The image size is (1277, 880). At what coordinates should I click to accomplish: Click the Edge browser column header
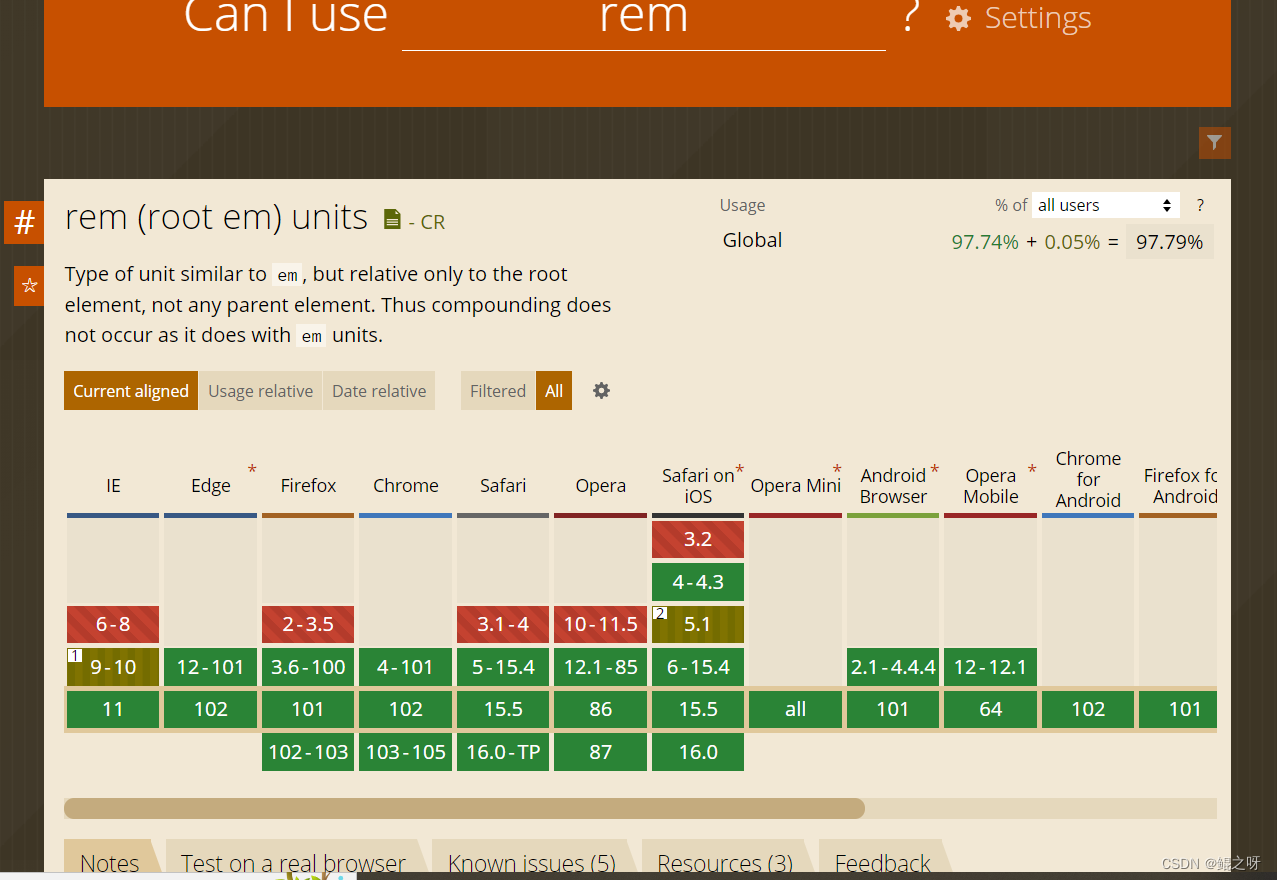click(211, 486)
